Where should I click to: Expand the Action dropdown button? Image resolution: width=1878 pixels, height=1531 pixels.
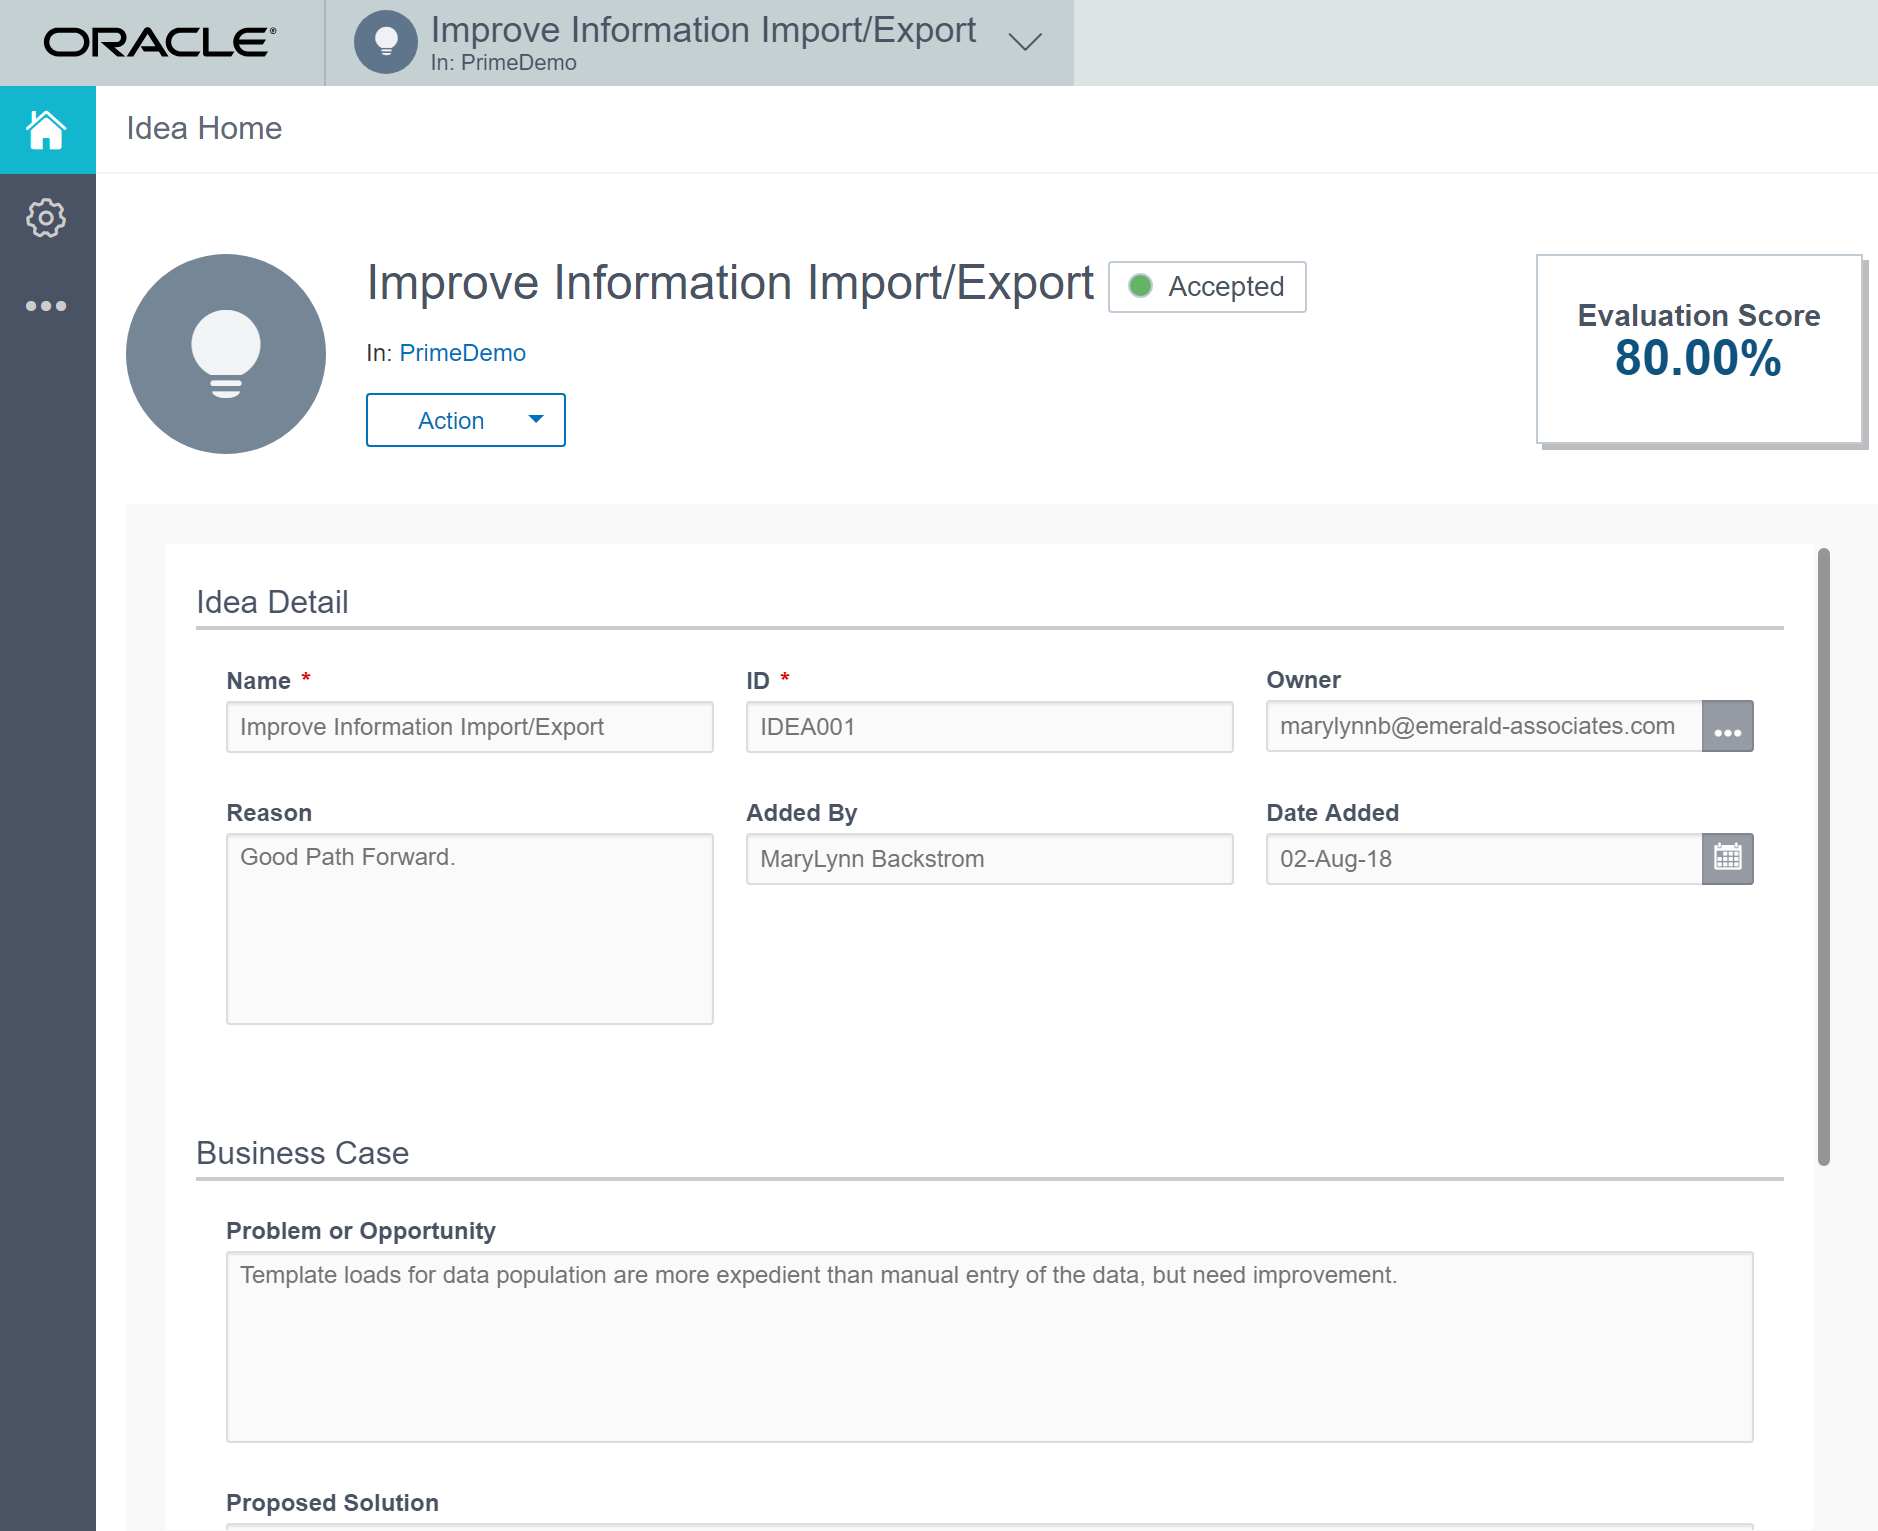466,421
